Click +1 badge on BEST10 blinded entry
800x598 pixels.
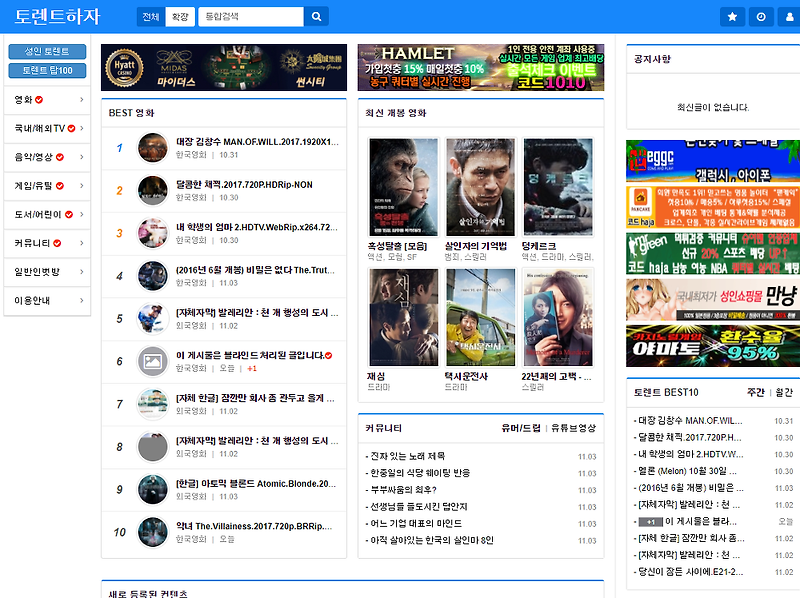(x=650, y=522)
